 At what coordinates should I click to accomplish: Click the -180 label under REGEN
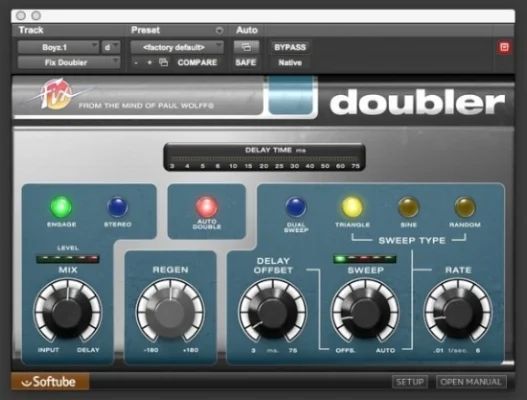pos(151,350)
